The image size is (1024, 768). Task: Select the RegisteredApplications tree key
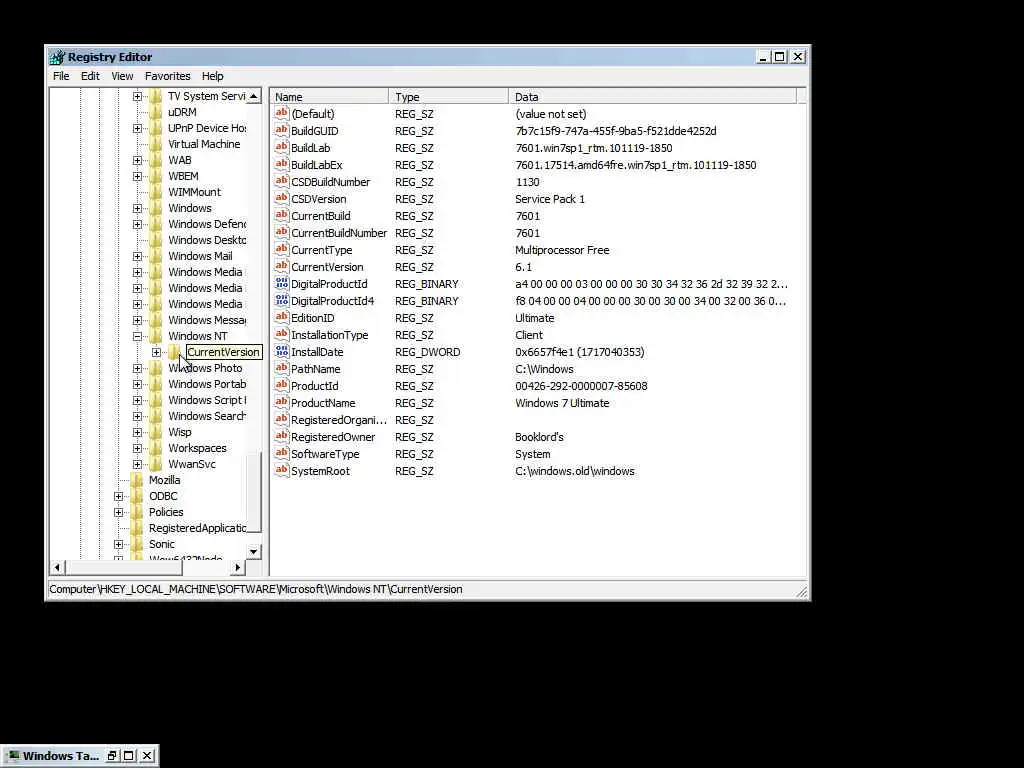pyautogui.click(x=197, y=528)
